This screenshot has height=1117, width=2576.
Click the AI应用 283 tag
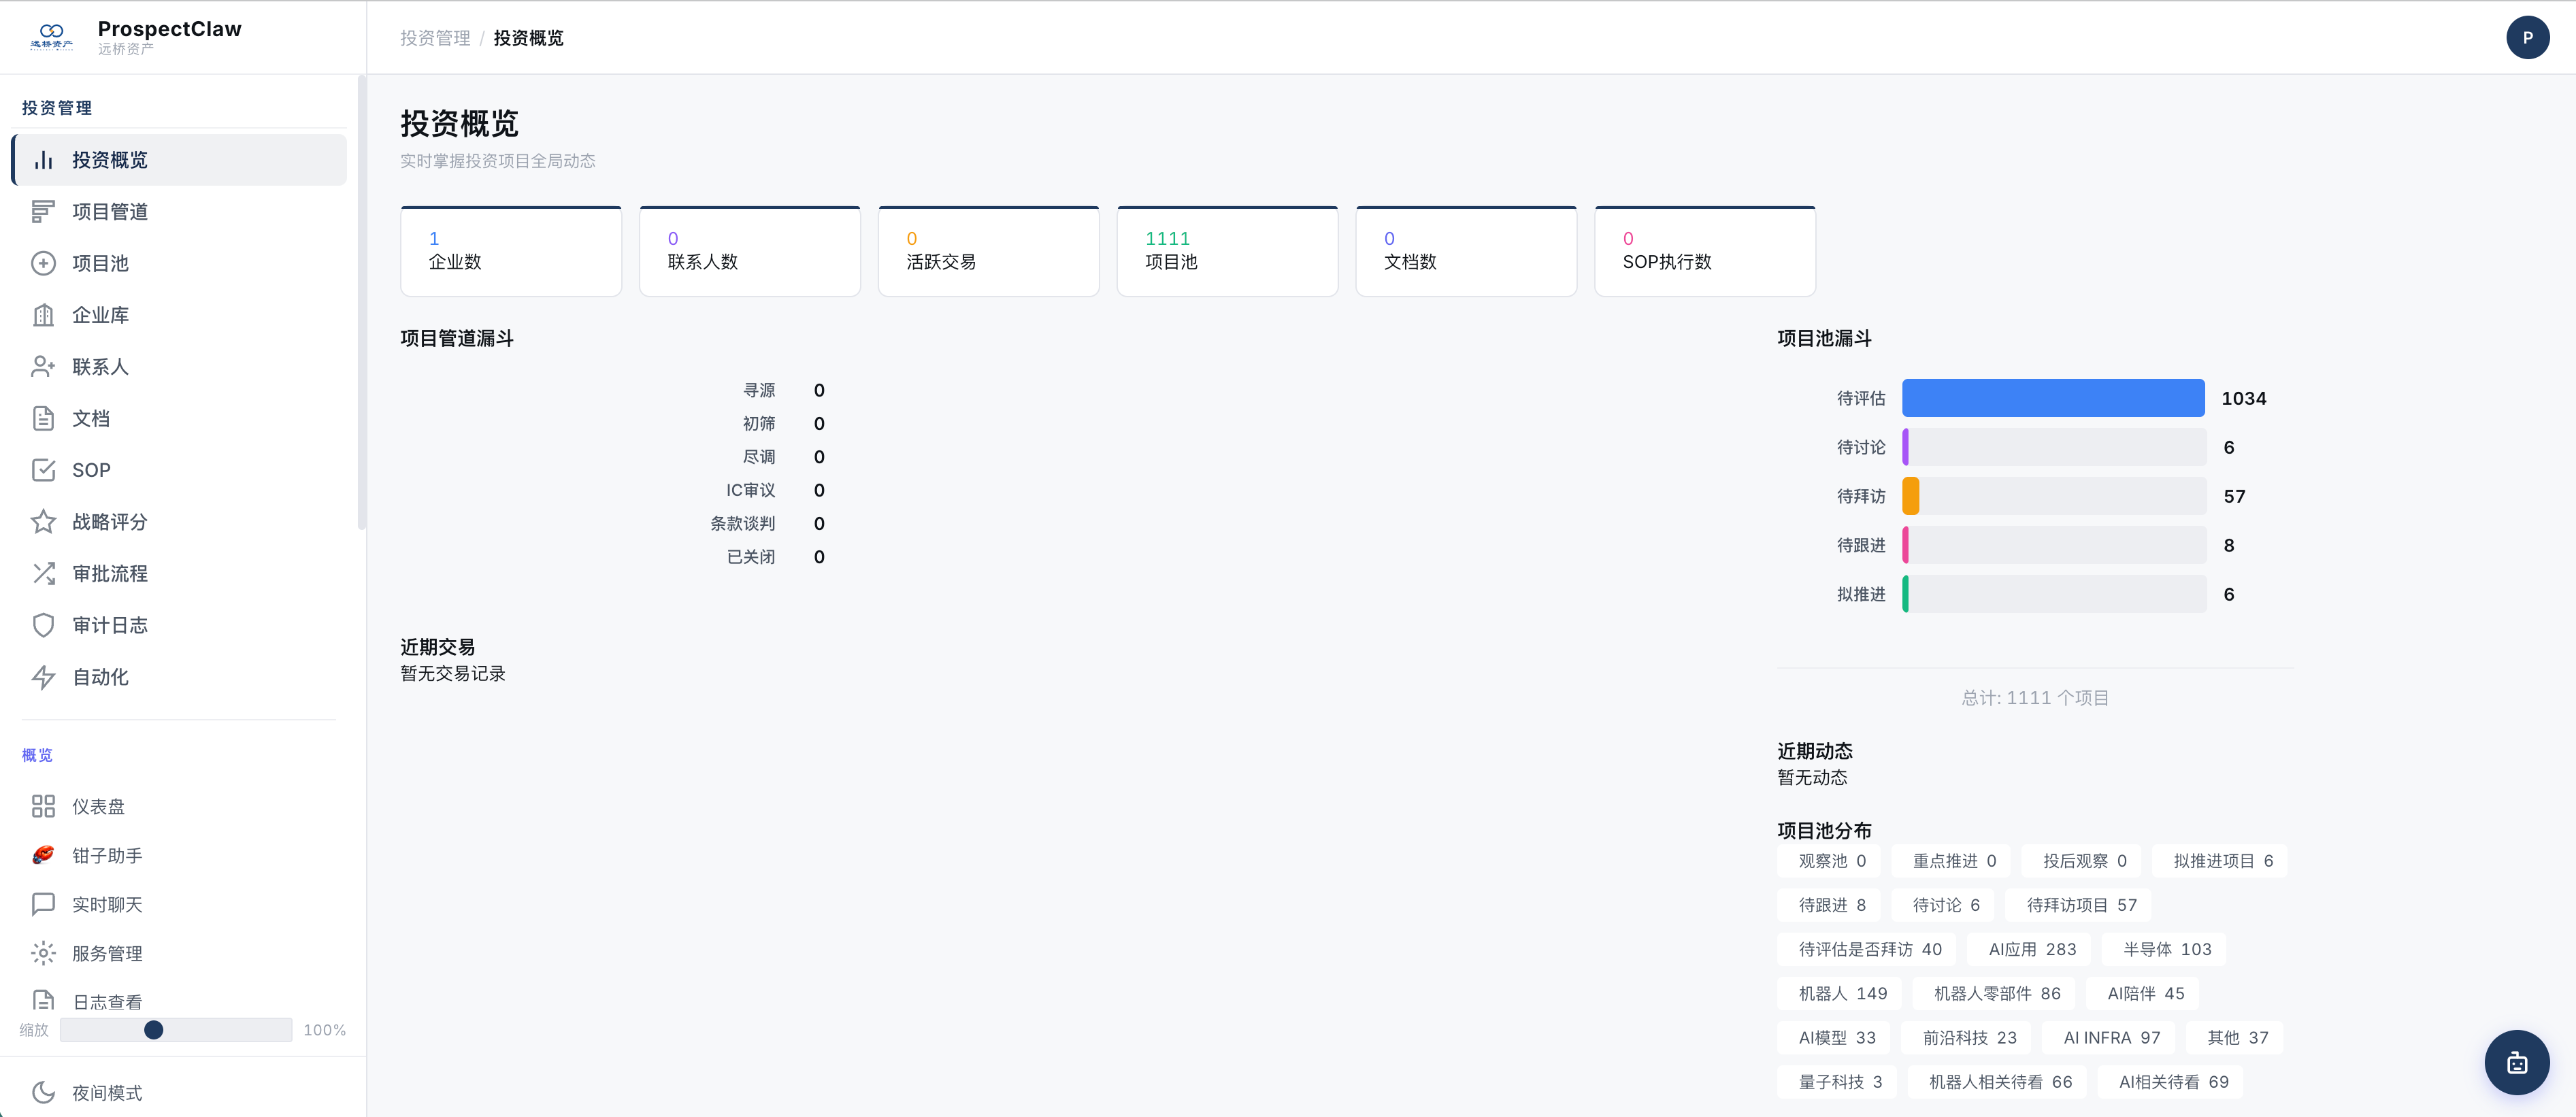[x=2029, y=949]
